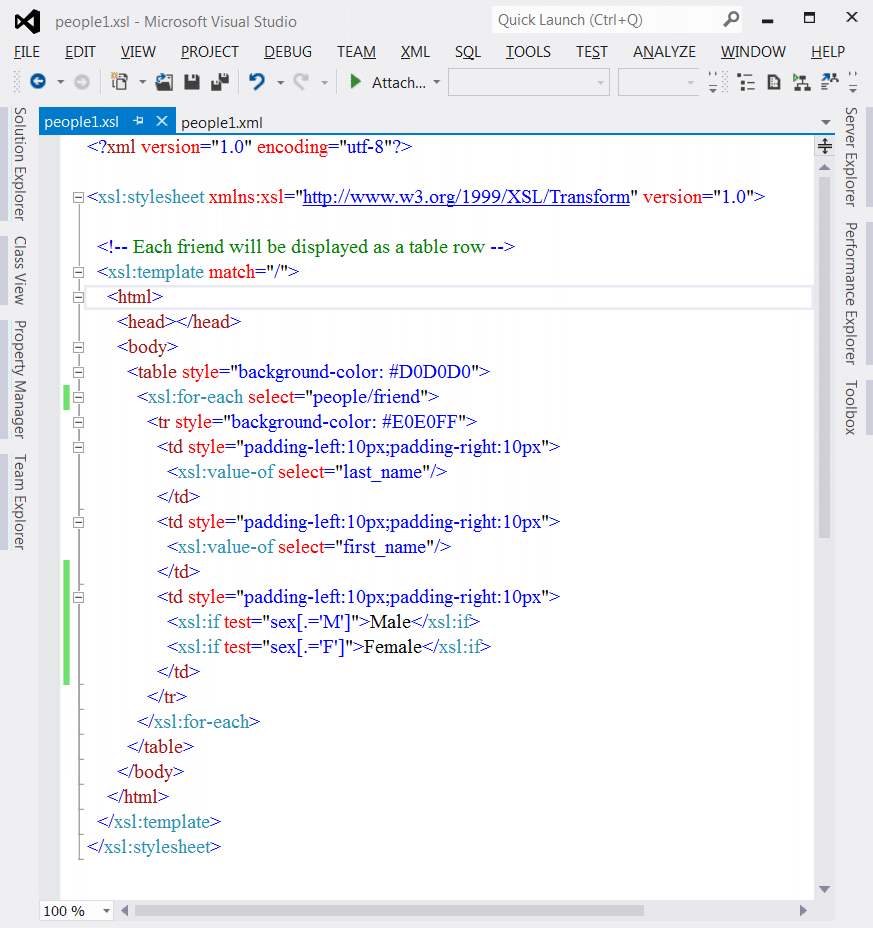Collapse the xsl:template outline node
Image resolution: width=873 pixels, height=928 pixels.
78,273
